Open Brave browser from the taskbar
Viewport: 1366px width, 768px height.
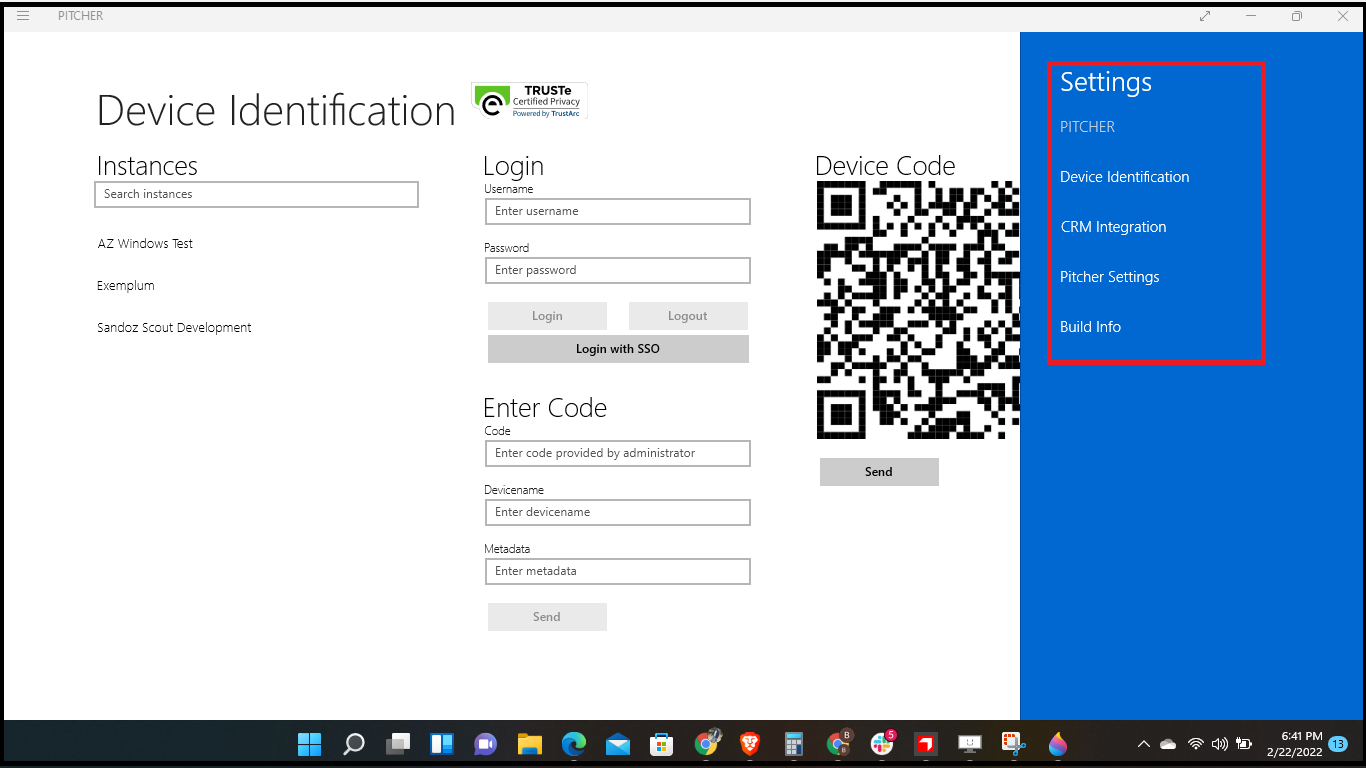tap(749, 744)
